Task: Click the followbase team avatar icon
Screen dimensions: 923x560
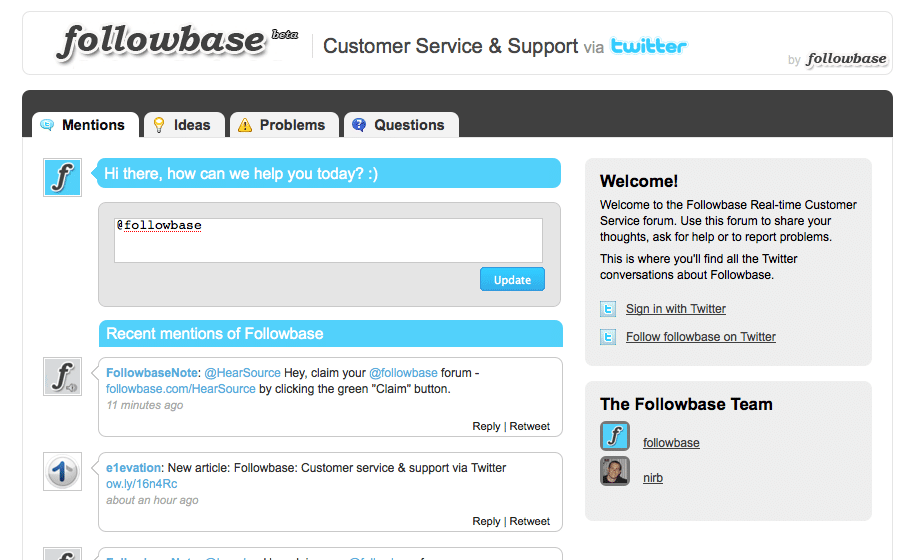Action: (615, 436)
